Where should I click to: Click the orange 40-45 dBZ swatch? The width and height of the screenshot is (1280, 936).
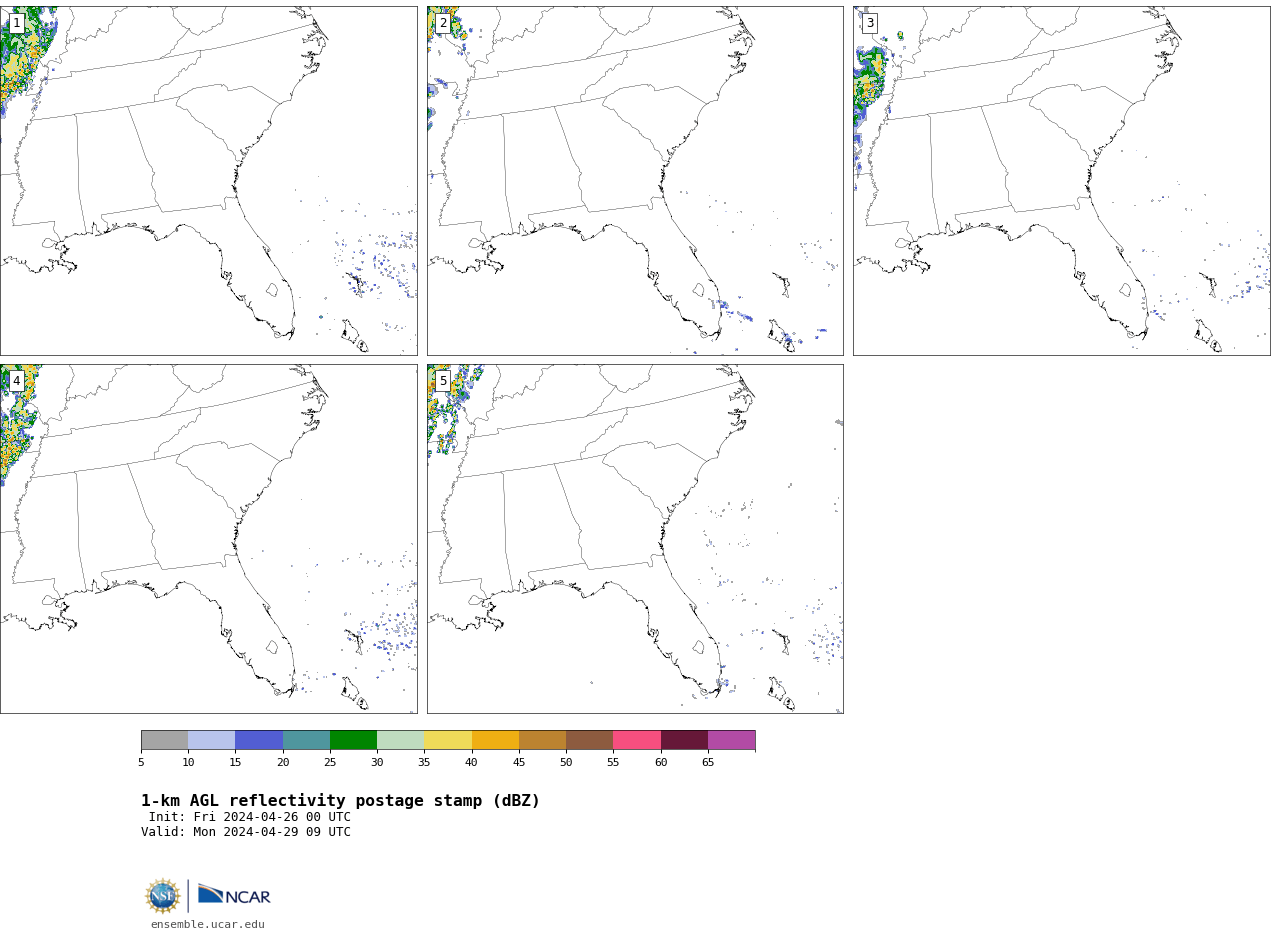[495, 740]
